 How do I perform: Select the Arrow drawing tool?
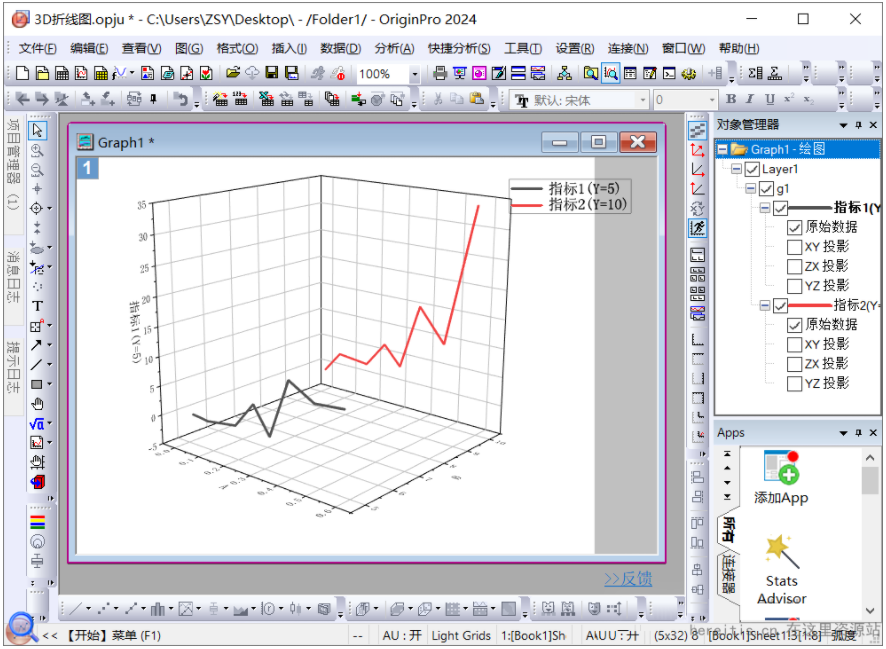point(37,345)
